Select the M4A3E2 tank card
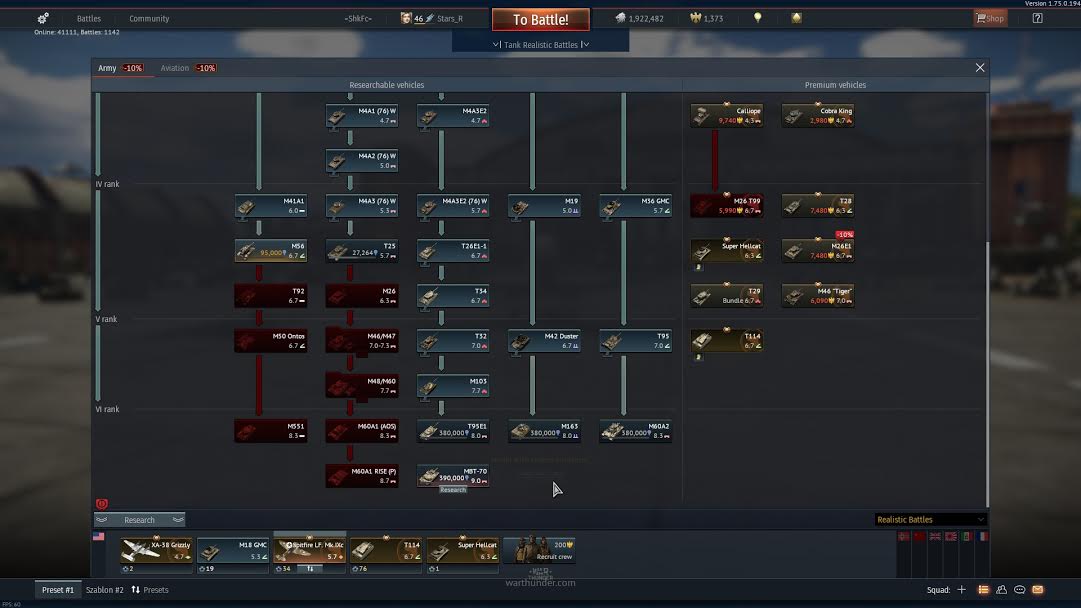 click(x=453, y=115)
